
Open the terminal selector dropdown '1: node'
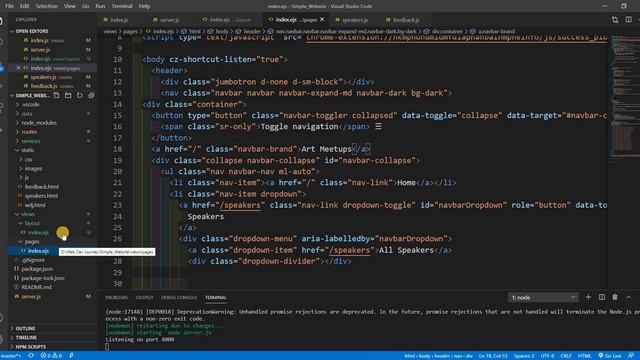[x=543, y=297]
